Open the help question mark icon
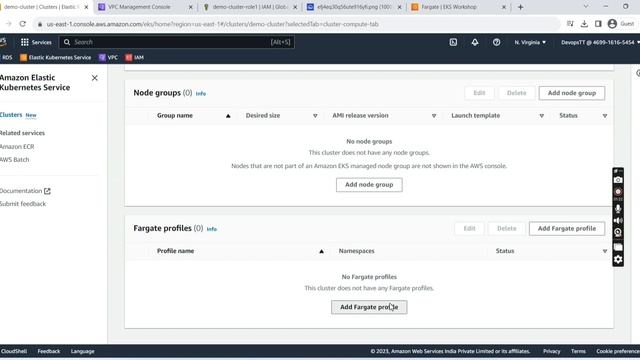Screen dimensions: 640x360 coord(496,42)
